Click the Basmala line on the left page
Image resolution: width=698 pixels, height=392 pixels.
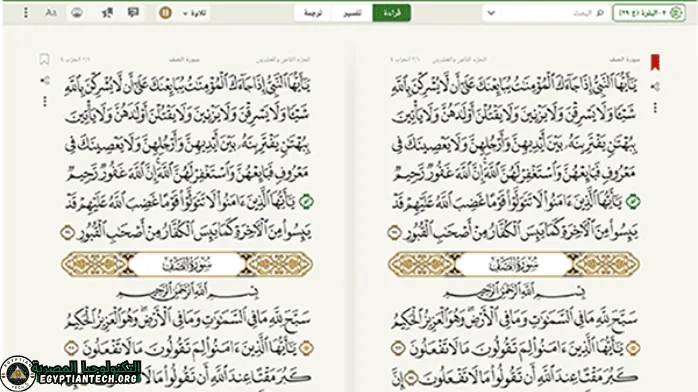187,292
